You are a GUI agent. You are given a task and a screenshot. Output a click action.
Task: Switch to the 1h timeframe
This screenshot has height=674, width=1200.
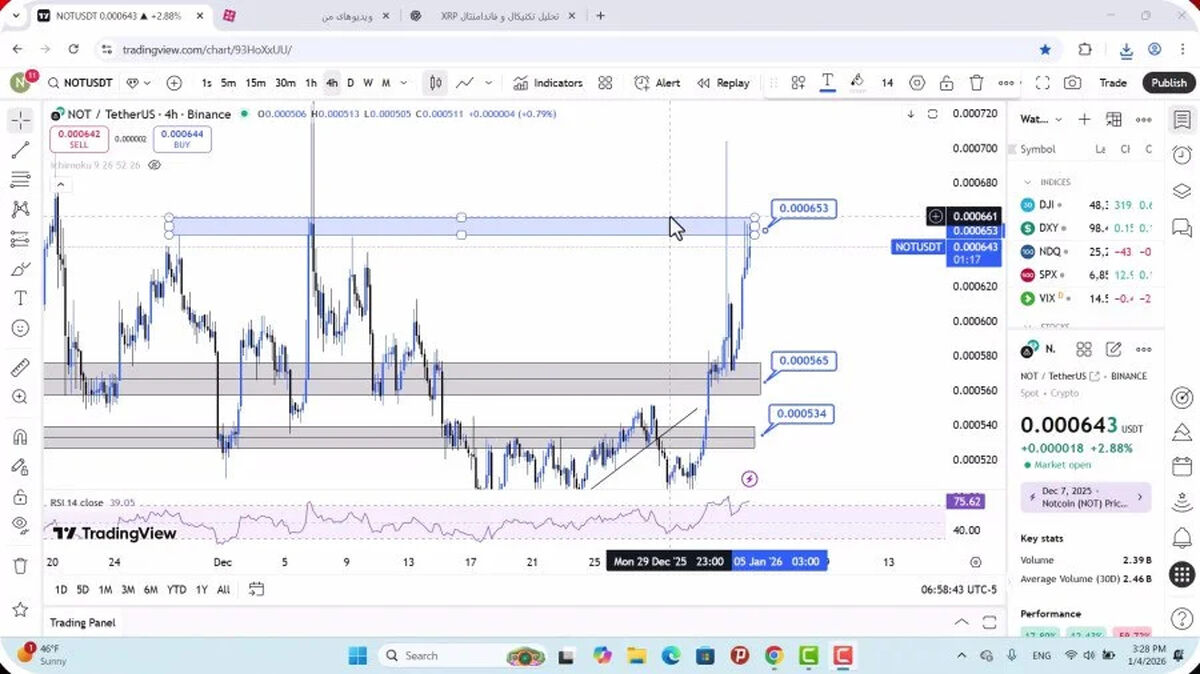[x=311, y=83]
